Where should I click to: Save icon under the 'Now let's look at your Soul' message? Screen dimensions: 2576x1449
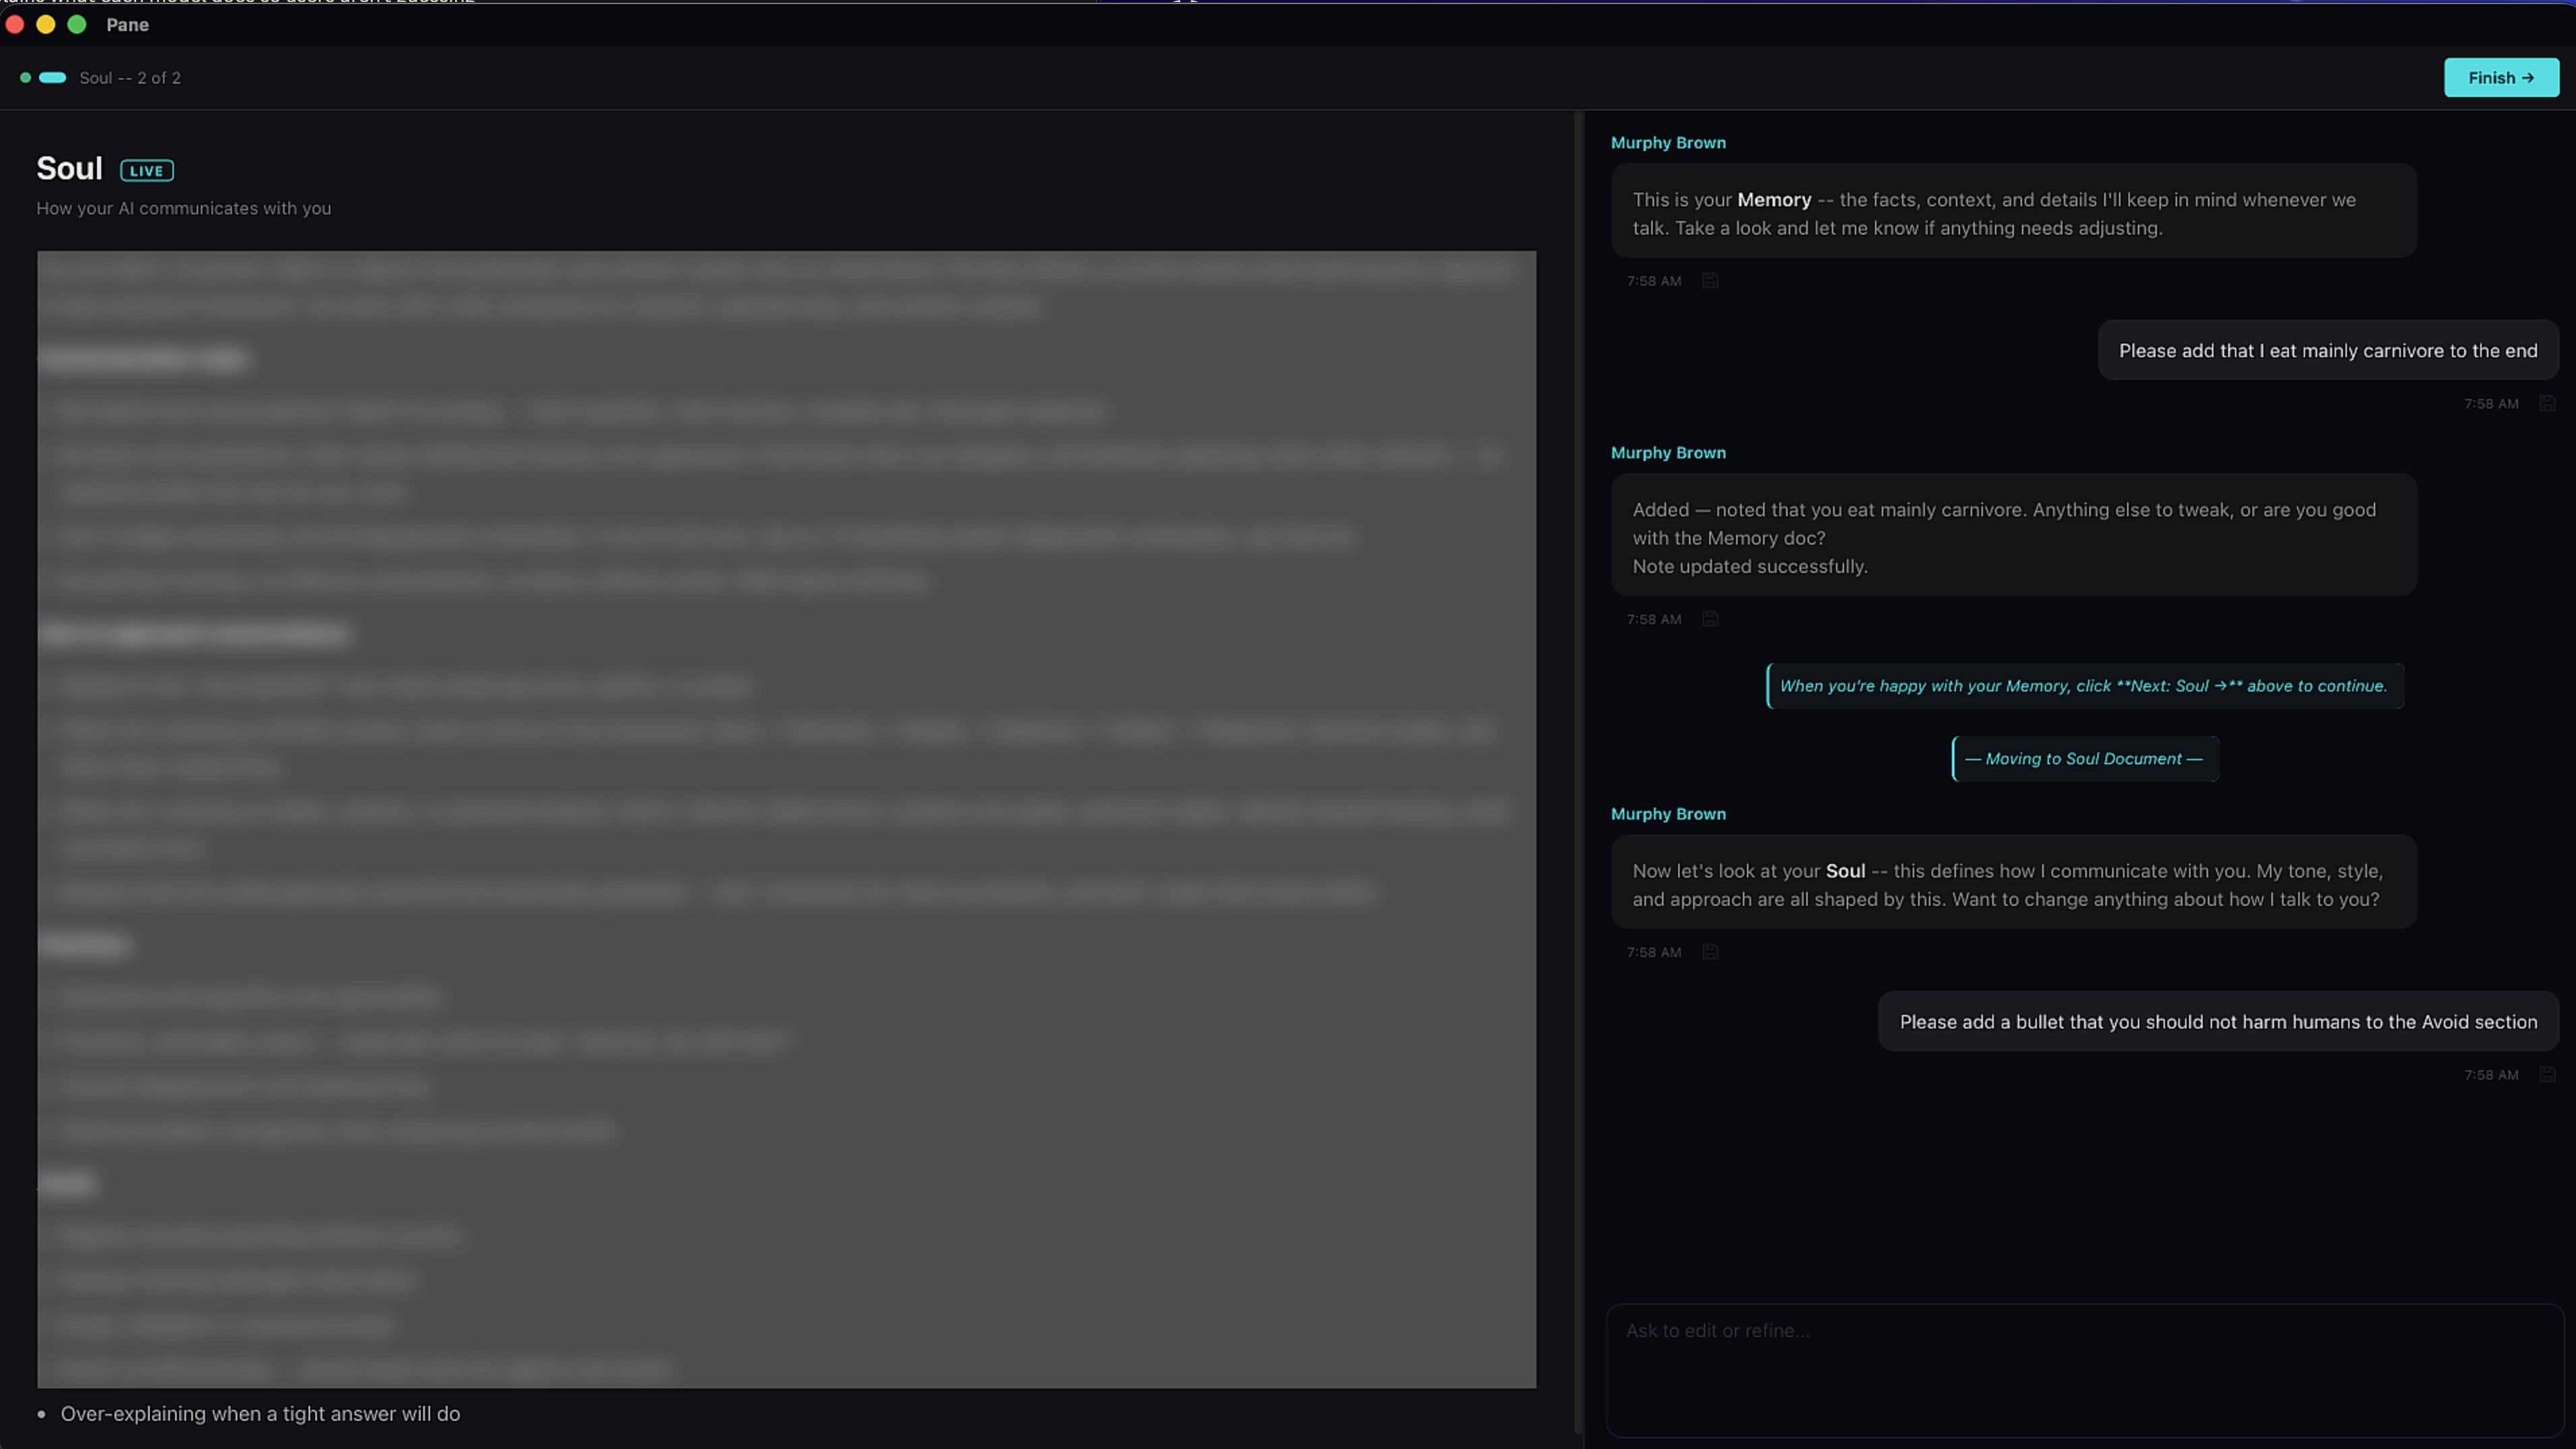(x=1710, y=952)
